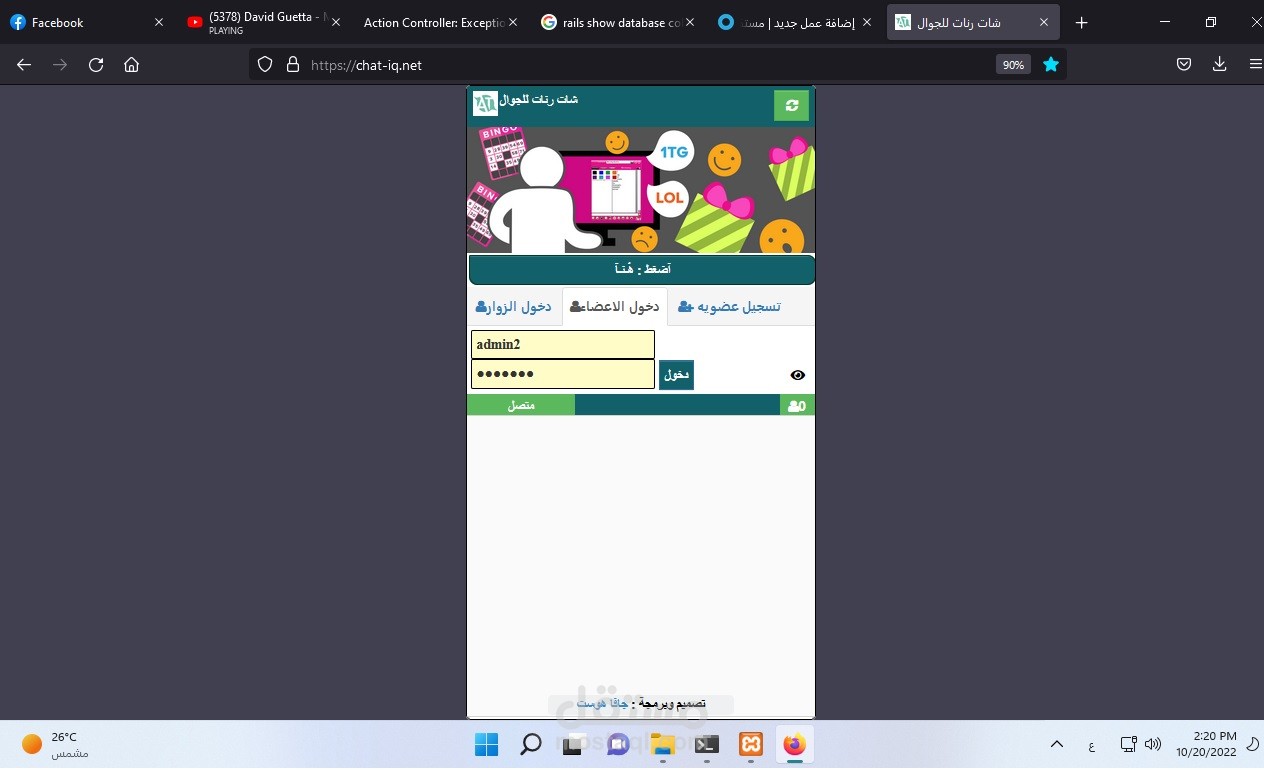Reveal the password with the eye toggle

797,375
